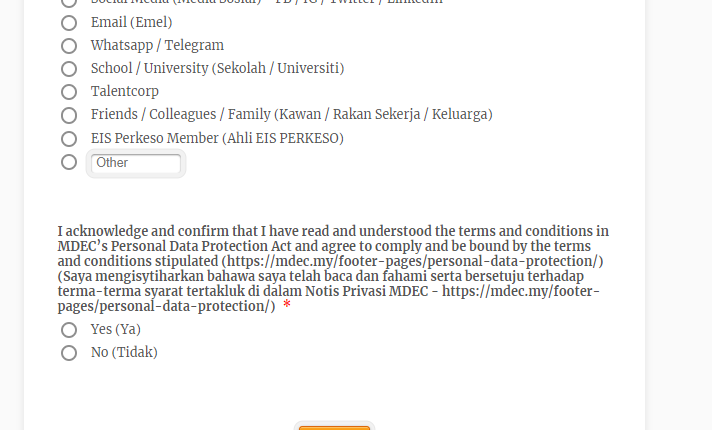Click the red required asterisk after the acknowledgement question

[x=287, y=305]
